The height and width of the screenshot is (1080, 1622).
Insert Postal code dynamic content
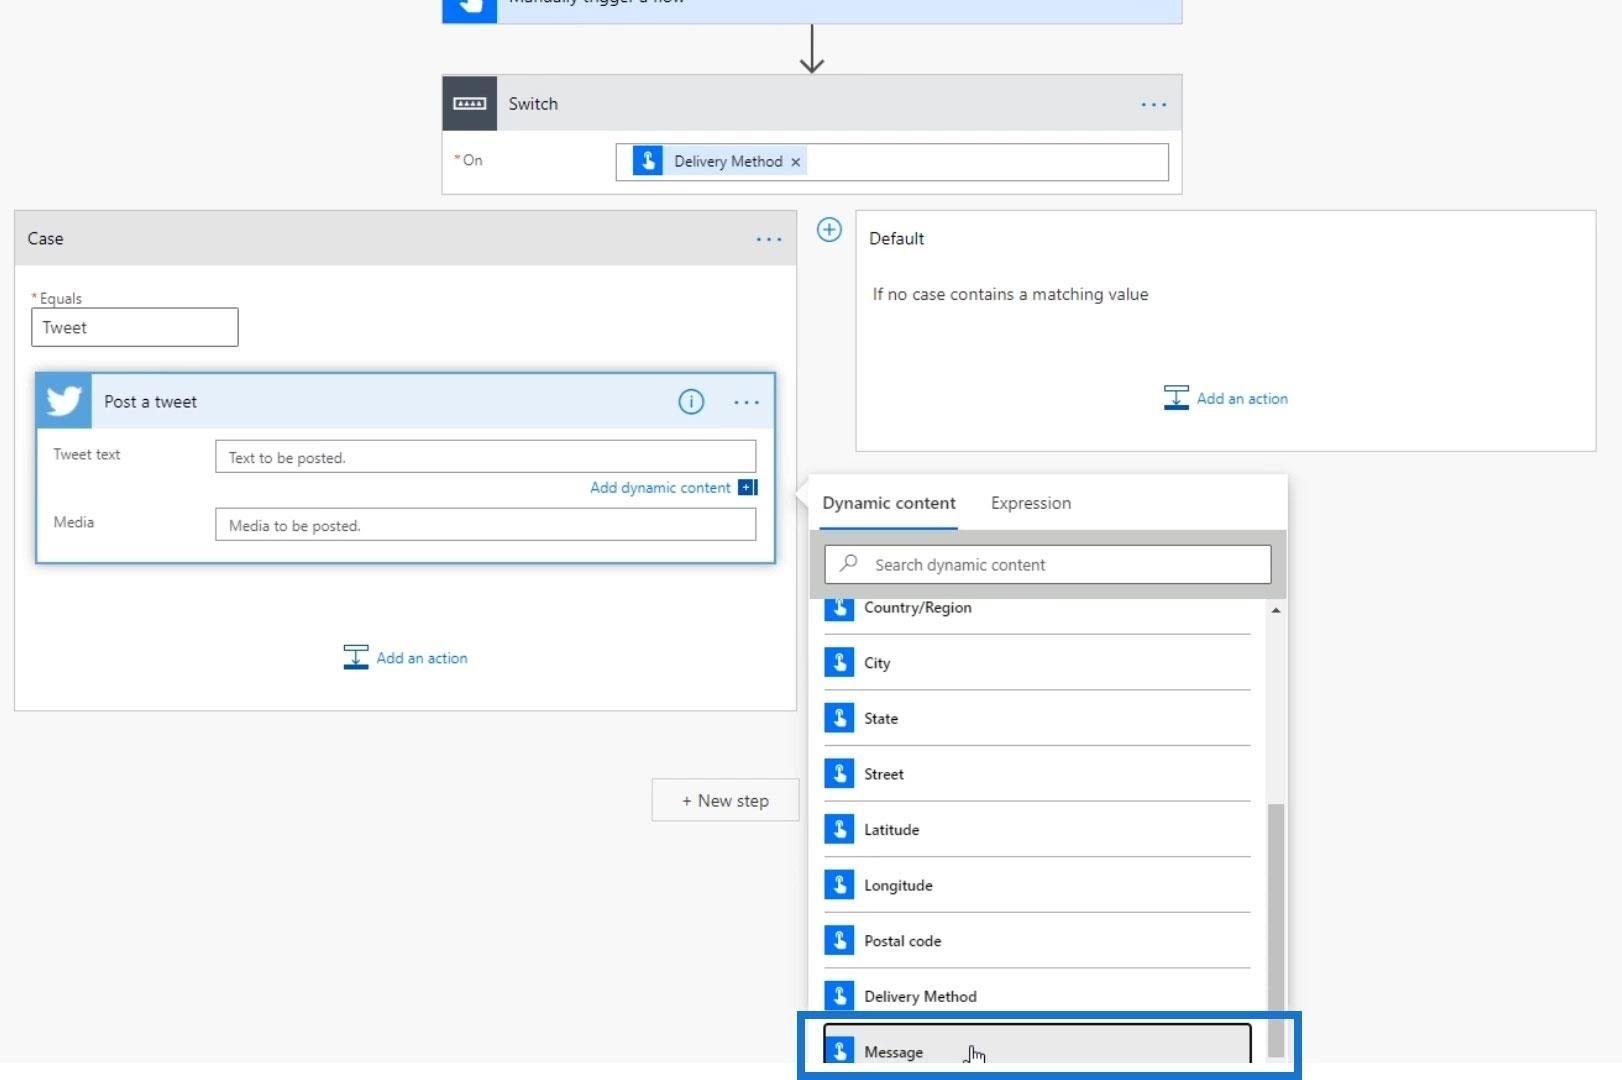tap(1037, 941)
